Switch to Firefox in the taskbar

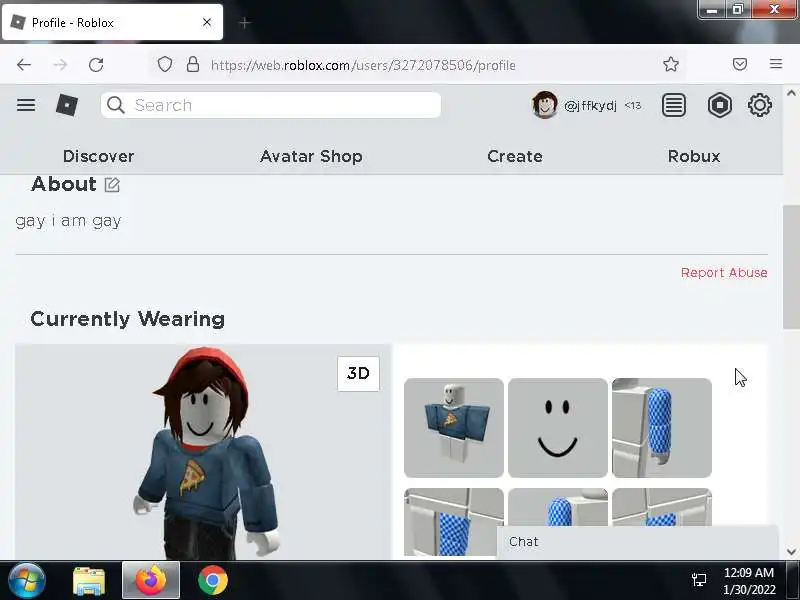point(151,580)
